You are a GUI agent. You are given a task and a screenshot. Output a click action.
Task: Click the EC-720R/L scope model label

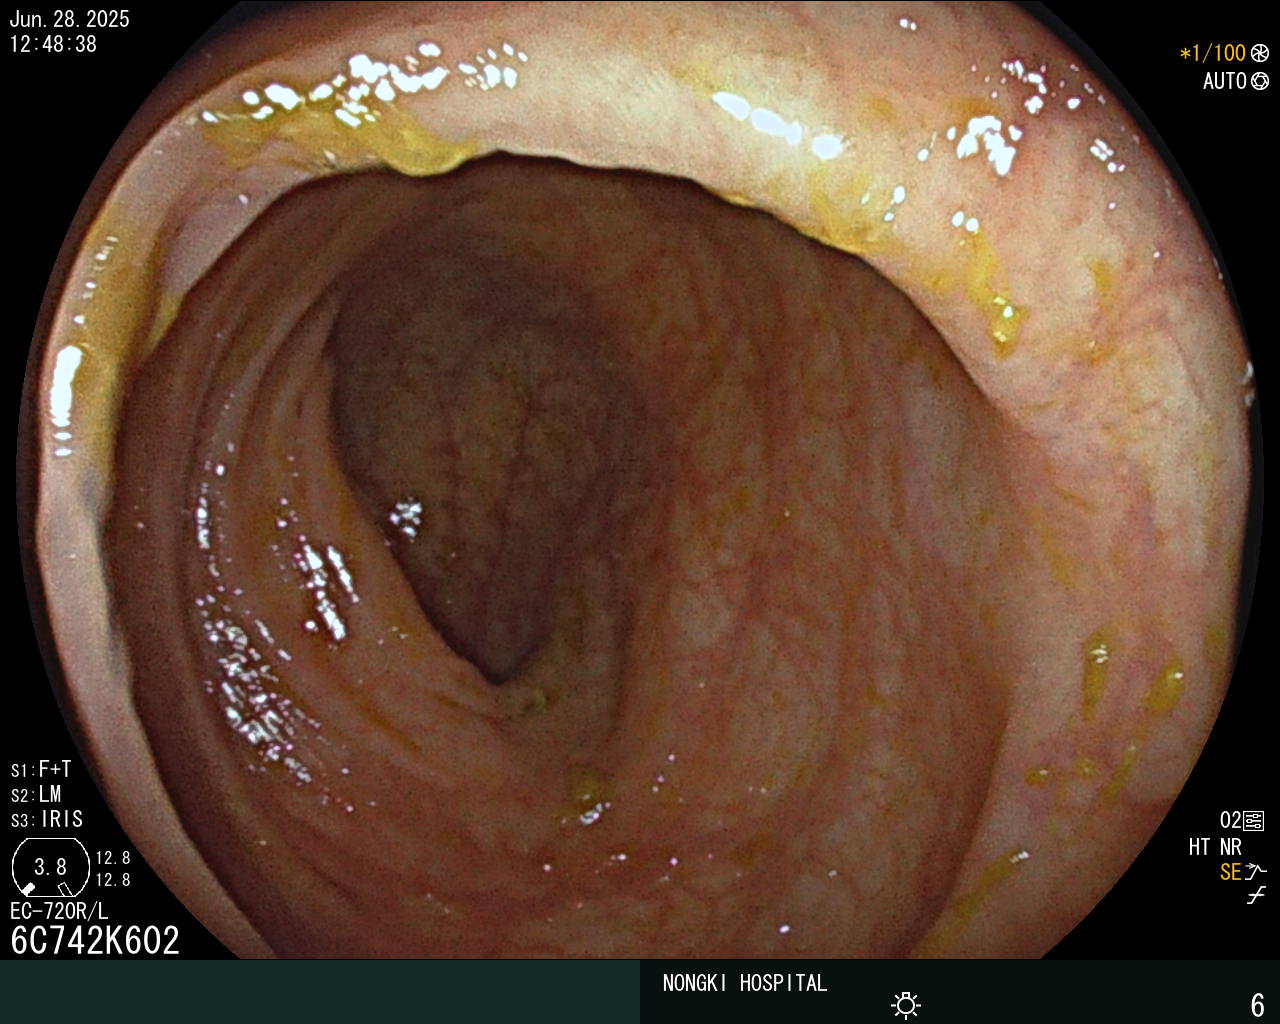click(x=59, y=912)
